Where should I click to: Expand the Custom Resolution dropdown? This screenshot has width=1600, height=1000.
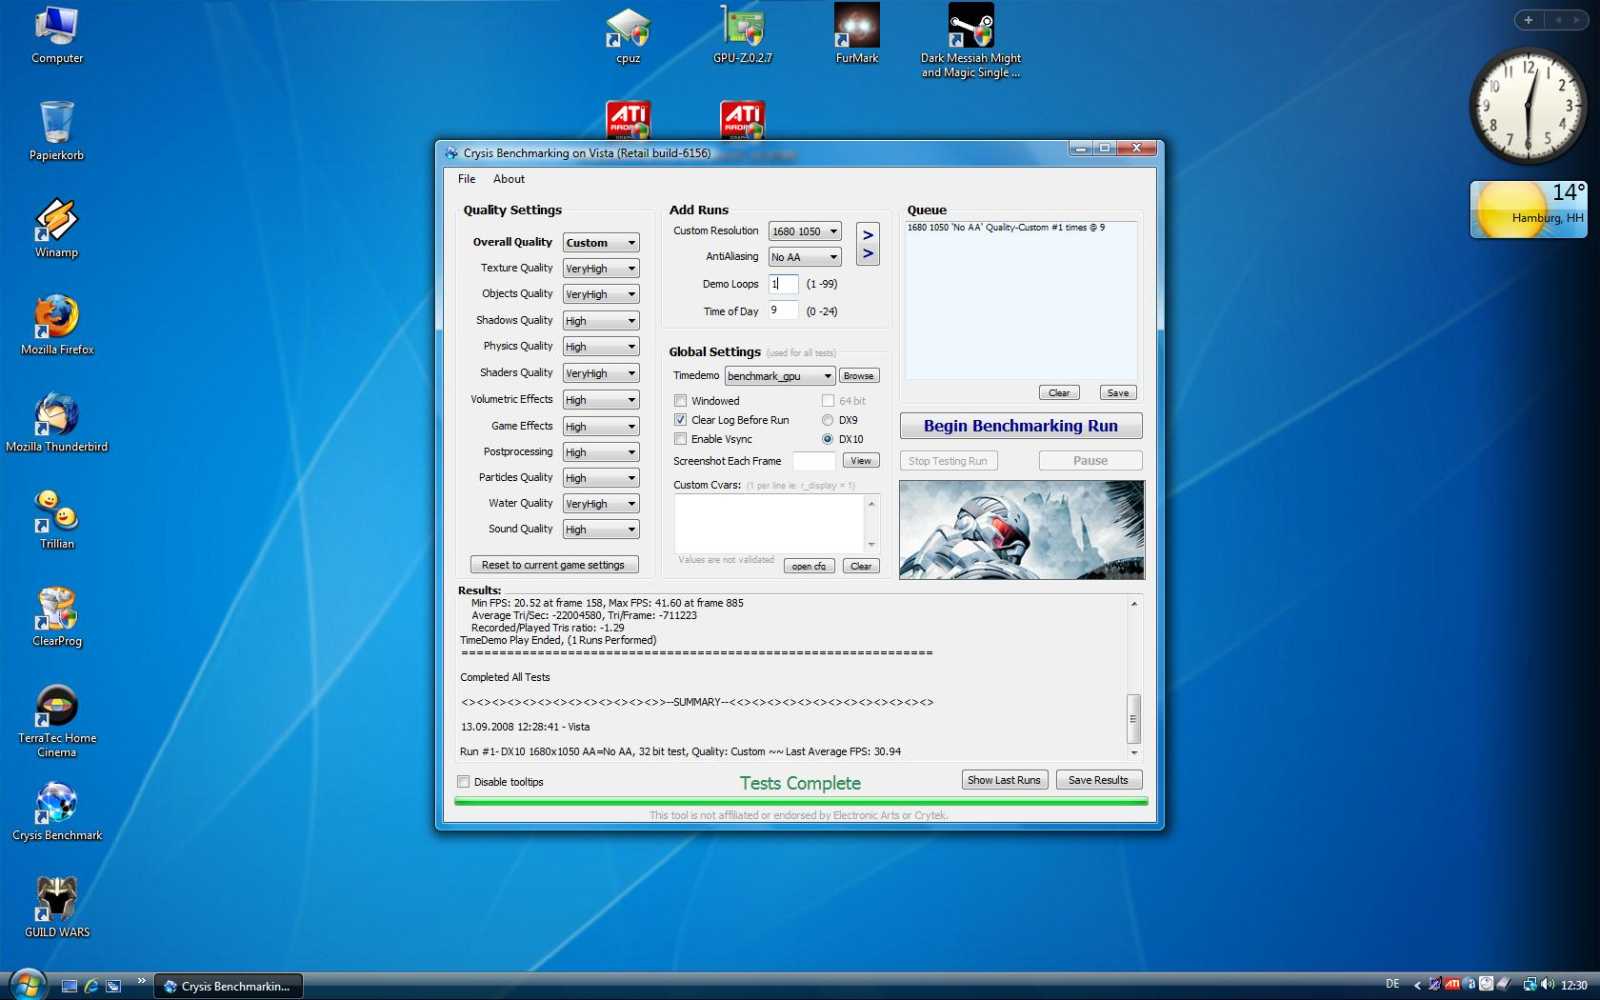click(x=804, y=231)
